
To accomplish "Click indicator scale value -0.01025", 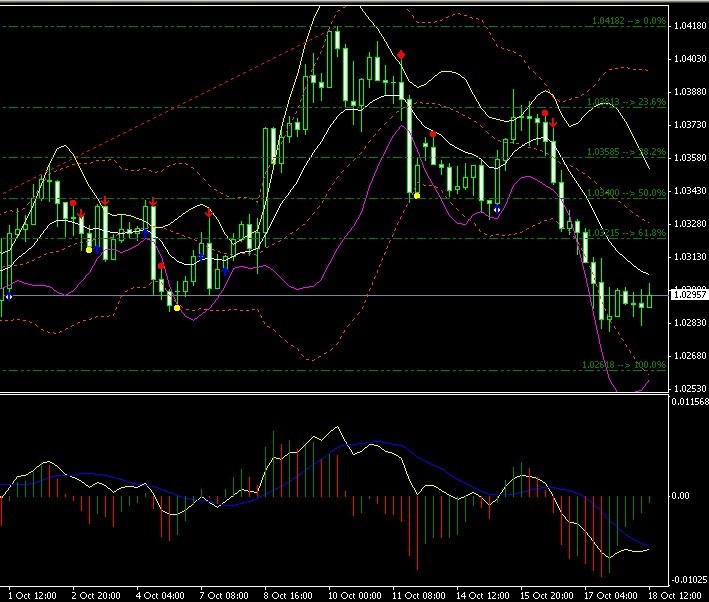I will click(689, 580).
